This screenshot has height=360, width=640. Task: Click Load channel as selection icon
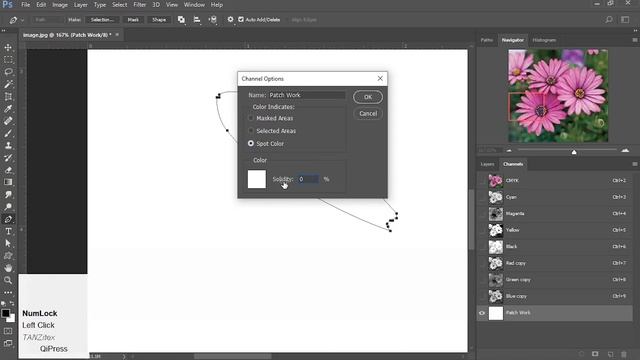point(581,354)
